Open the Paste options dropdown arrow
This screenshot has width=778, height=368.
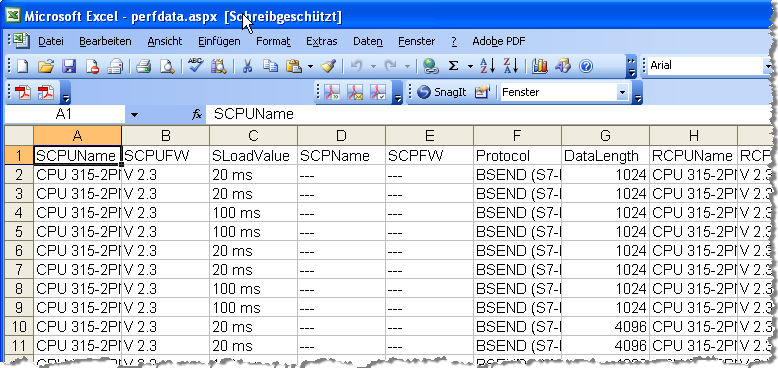[311, 66]
